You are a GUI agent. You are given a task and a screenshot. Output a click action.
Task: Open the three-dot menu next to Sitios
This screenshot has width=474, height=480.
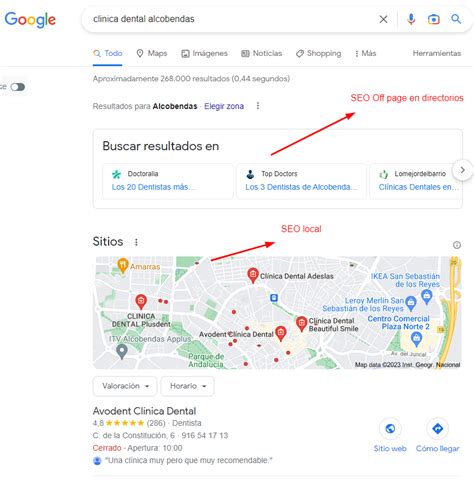click(136, 242)
